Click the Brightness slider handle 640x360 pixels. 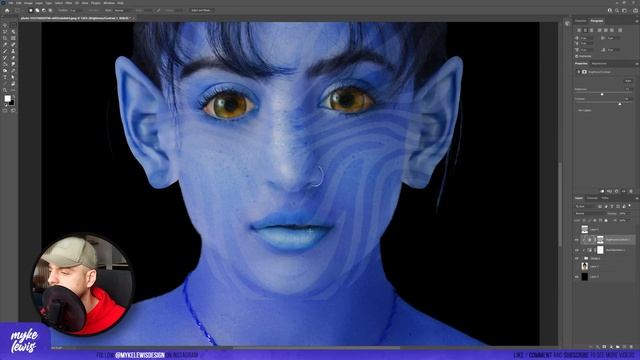coord(602,94)
